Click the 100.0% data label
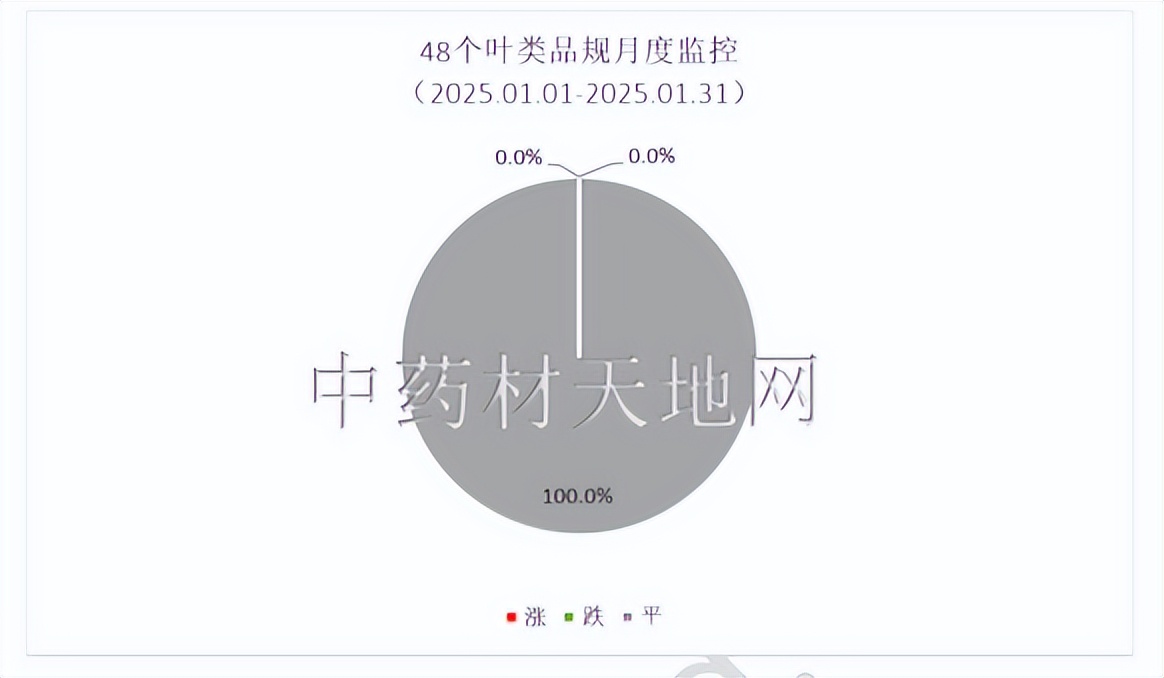Viewport: 1164px width, 678px height. 578,496
